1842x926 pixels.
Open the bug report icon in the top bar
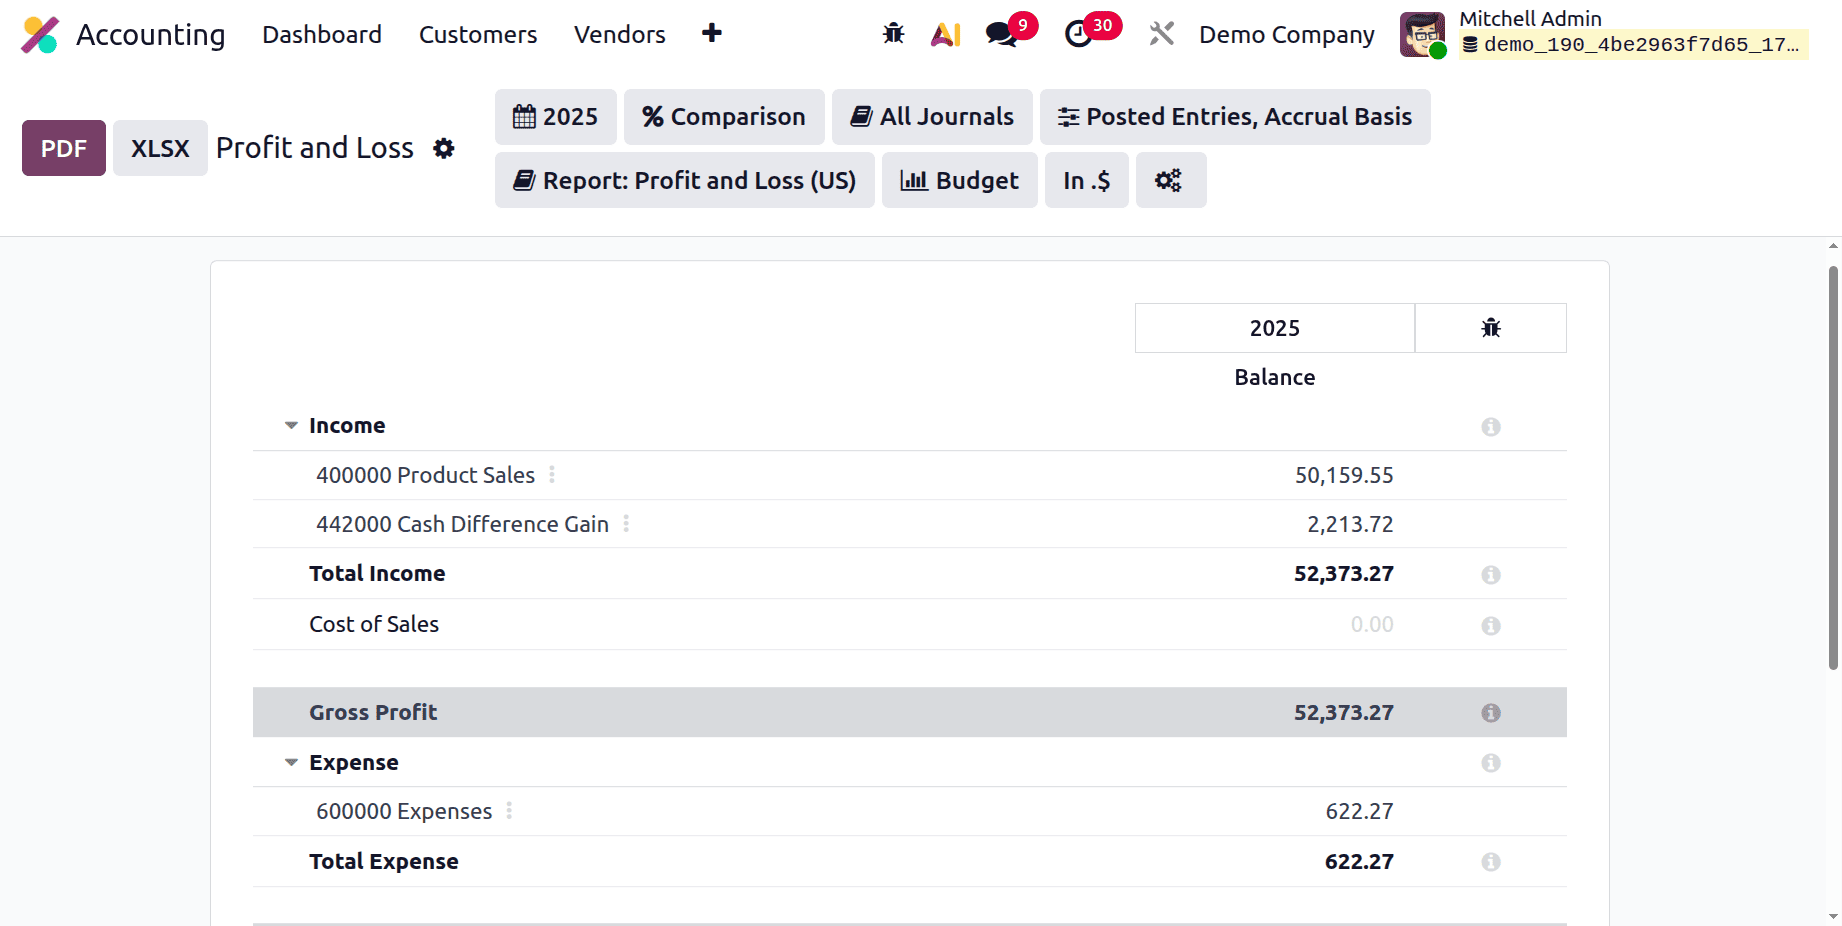(893, 33)
